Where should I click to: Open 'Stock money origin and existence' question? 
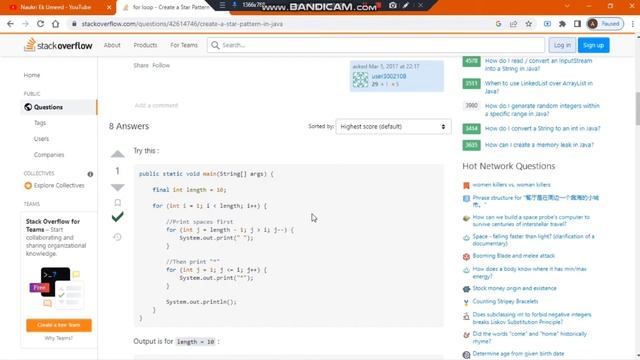[514, 288]
